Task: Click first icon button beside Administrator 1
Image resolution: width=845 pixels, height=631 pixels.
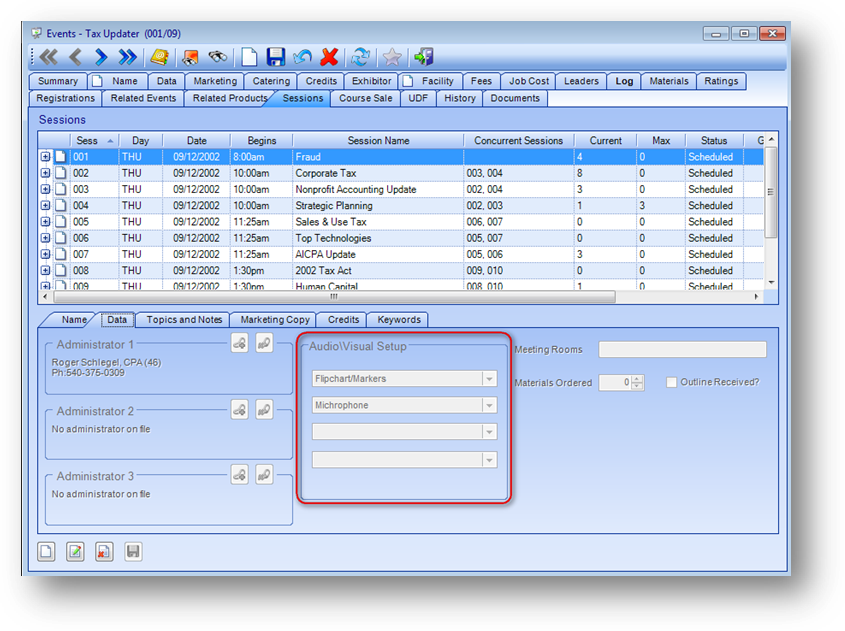Action: click(x=240, y=343)
